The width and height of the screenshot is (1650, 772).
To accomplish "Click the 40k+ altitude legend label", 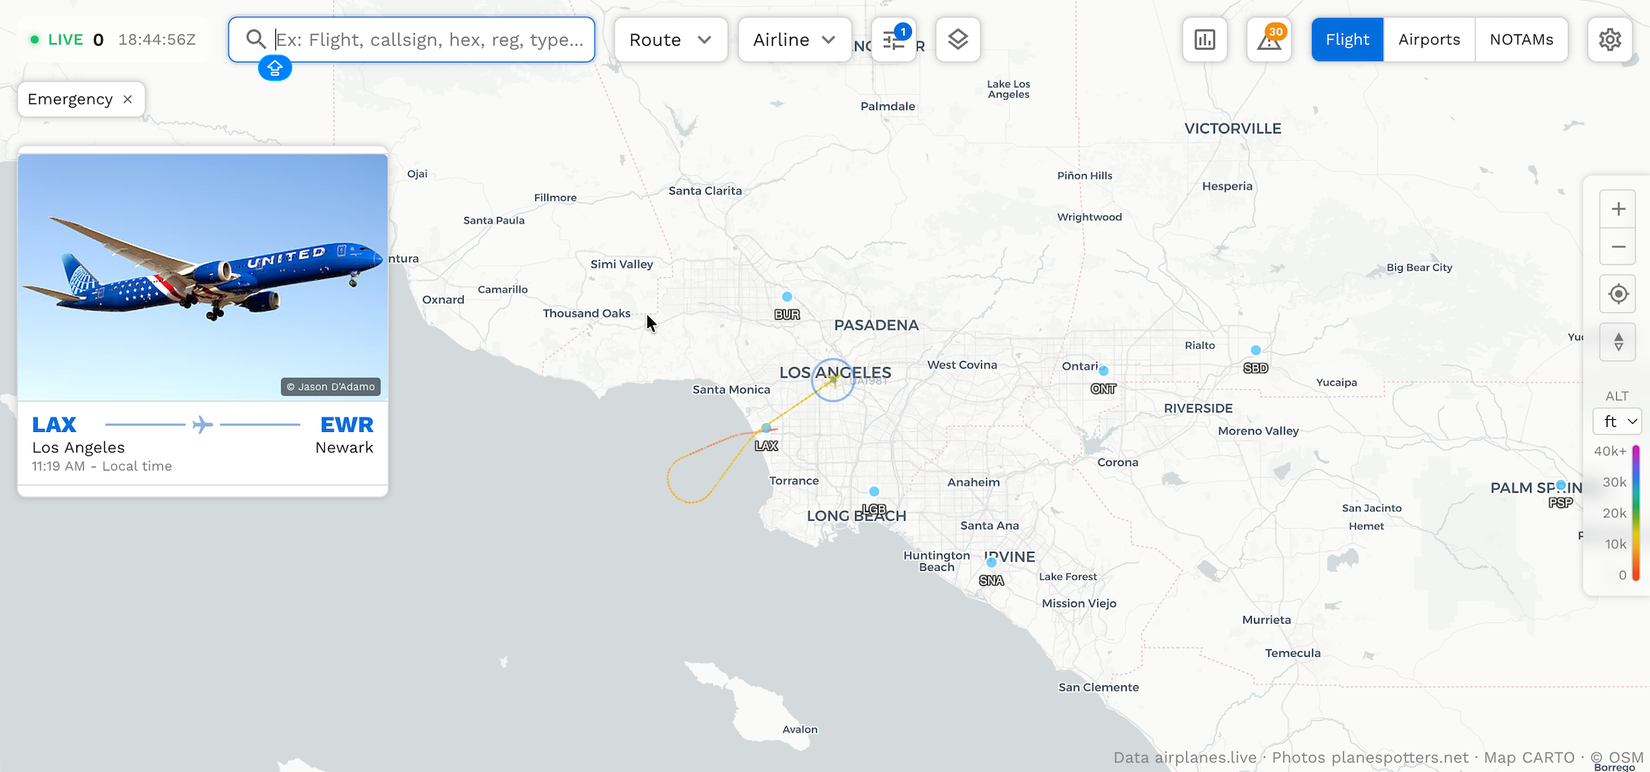I will point(1610,451).
